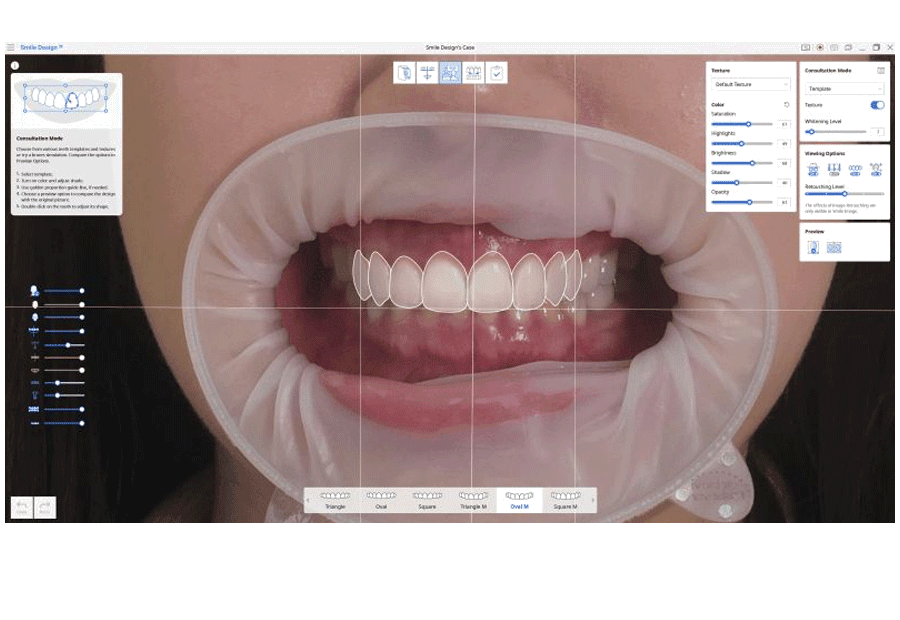Choose the Triangle teeth template

coord(335,500)
